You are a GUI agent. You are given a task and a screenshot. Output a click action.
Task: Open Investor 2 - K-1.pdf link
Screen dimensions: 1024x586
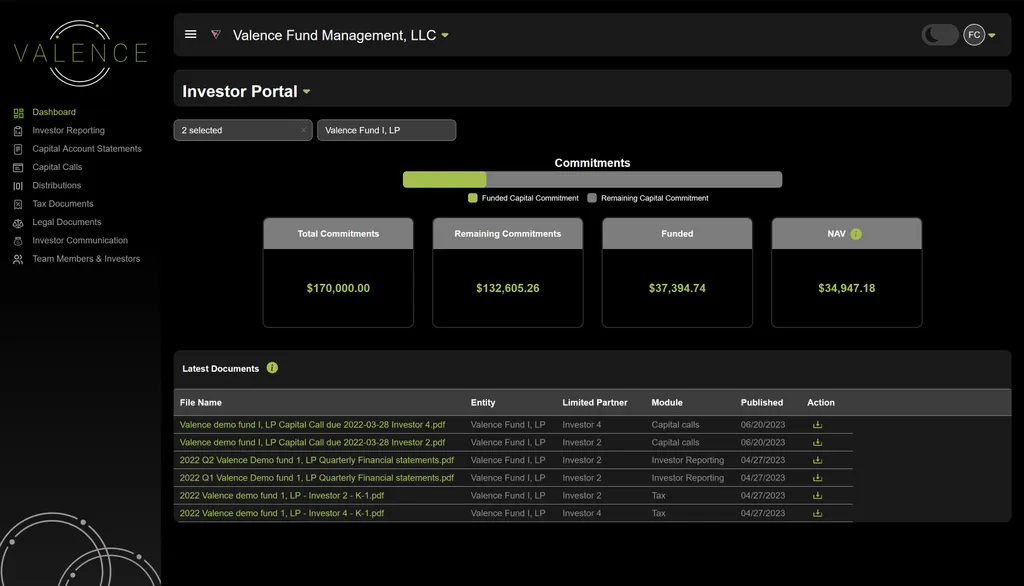[x=281, y=495]
